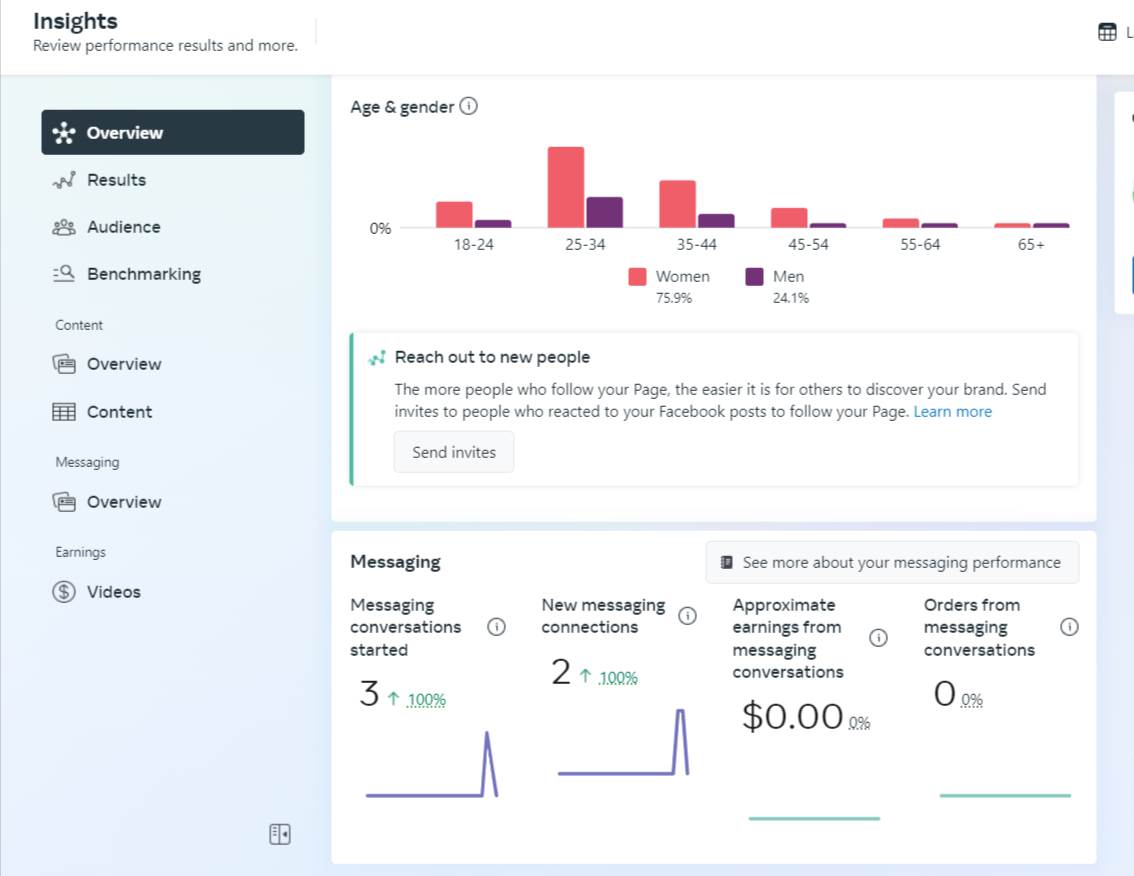The image size is (1134, 876).
Task: Go to Audience insights
Action: point(123,227)
